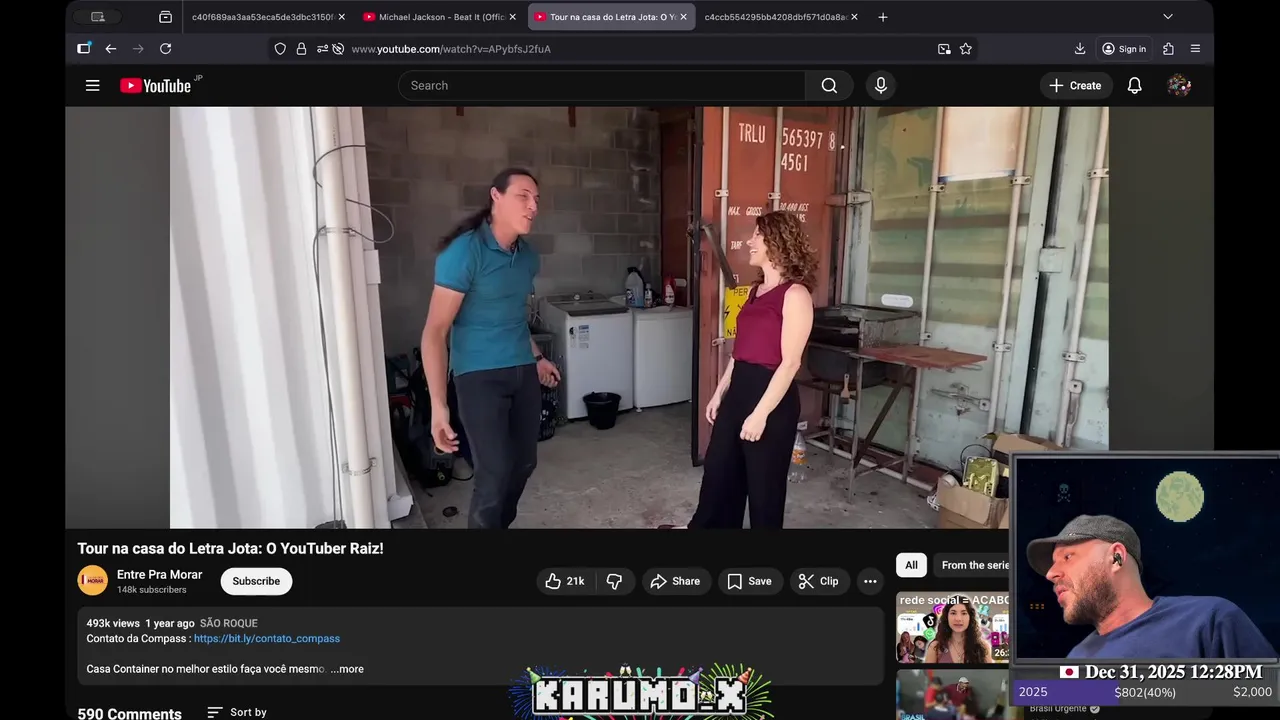
Task: Dislike the video with thumbs down
Action: pos(615,581)
